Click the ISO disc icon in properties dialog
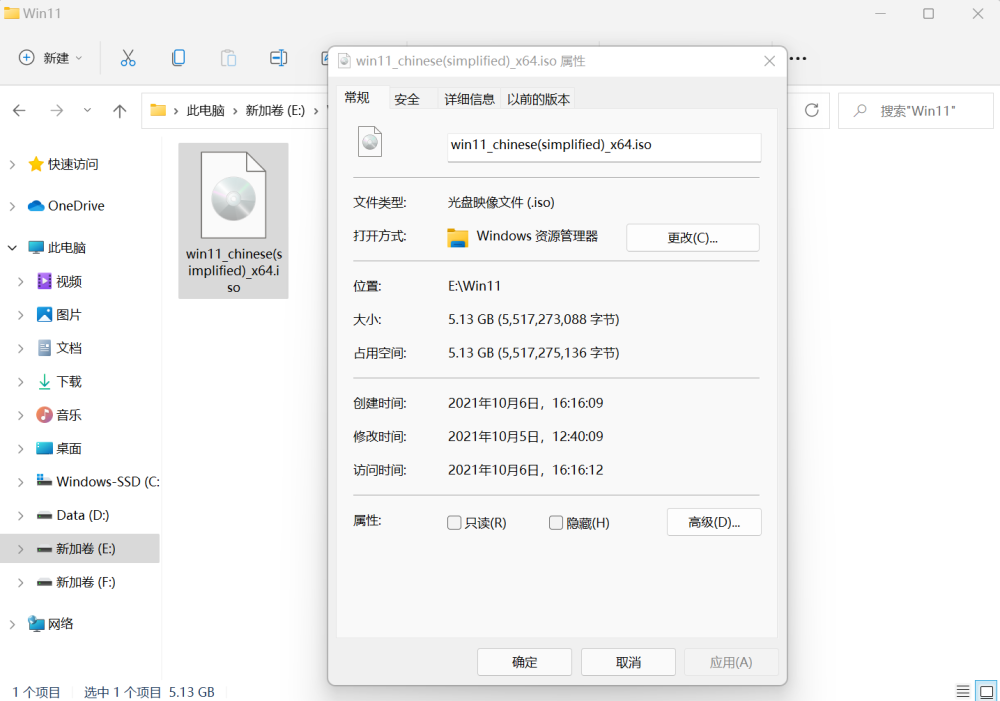The height and width of the screenshot is (701, 1000). click(x=370, y=142)
